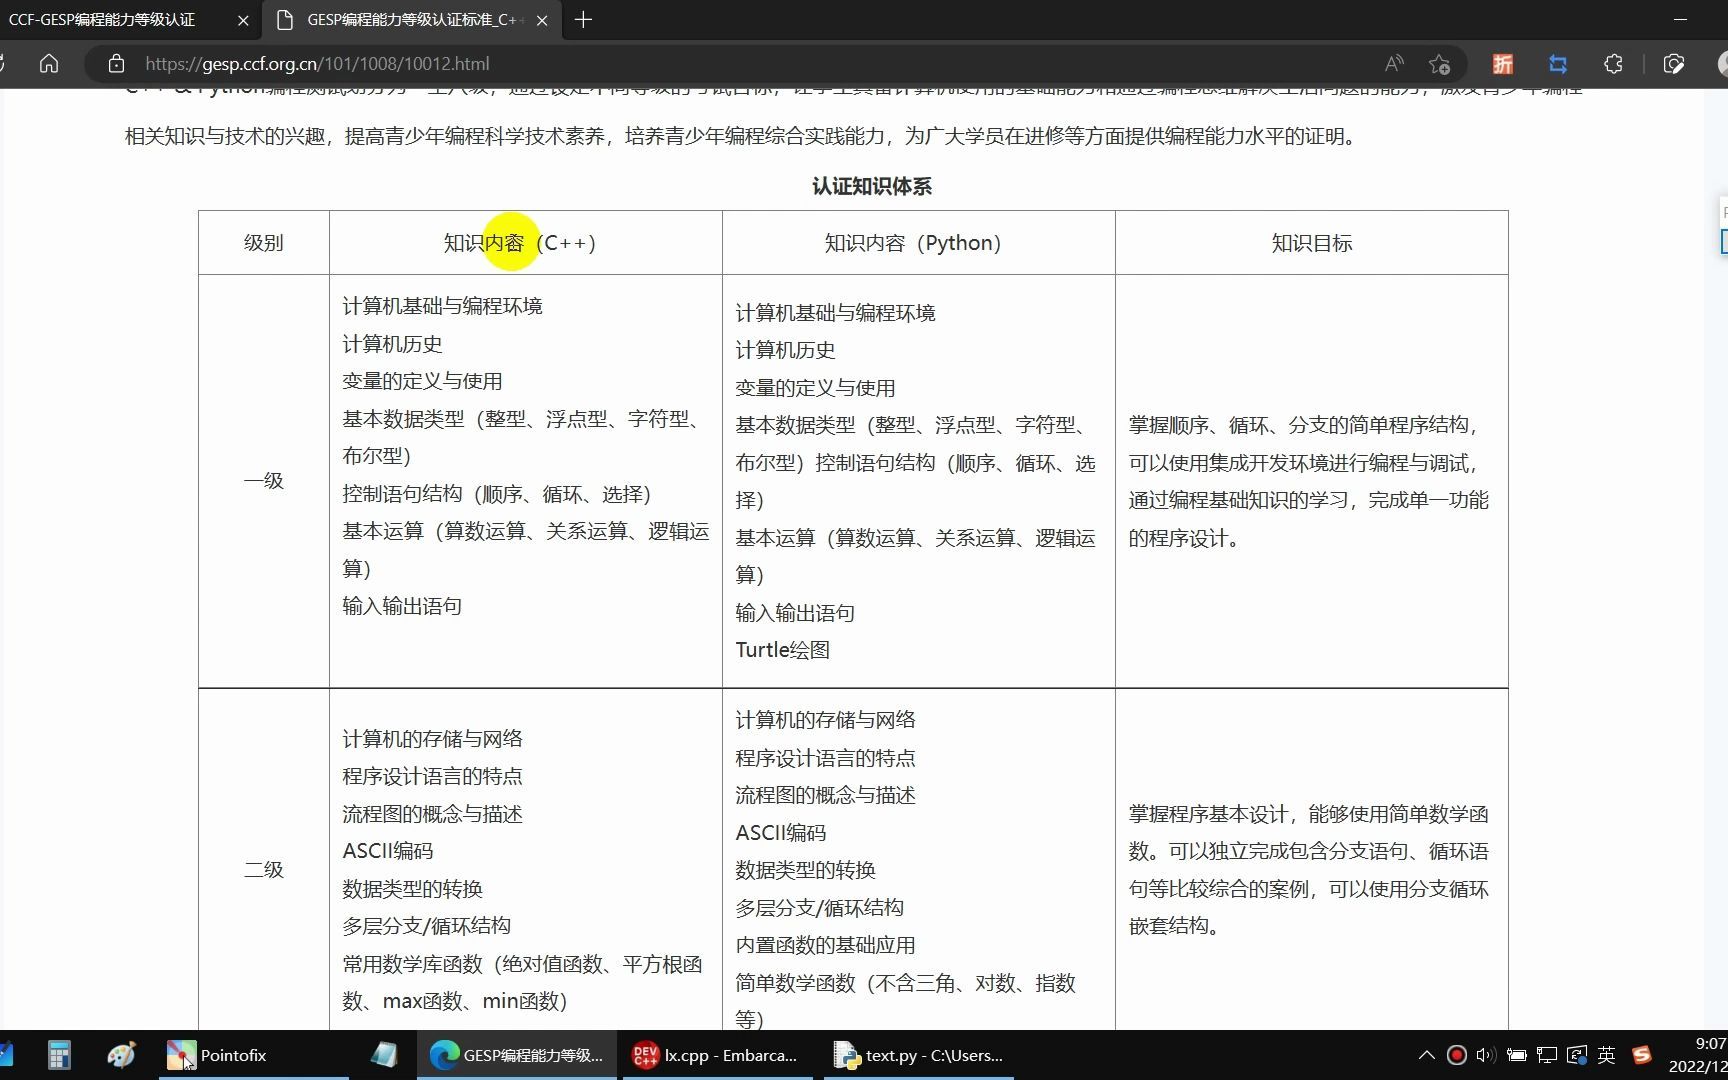Start Web capture with the camera icon
This screenshot has width=1728, height=1080.
[1674, 64]
